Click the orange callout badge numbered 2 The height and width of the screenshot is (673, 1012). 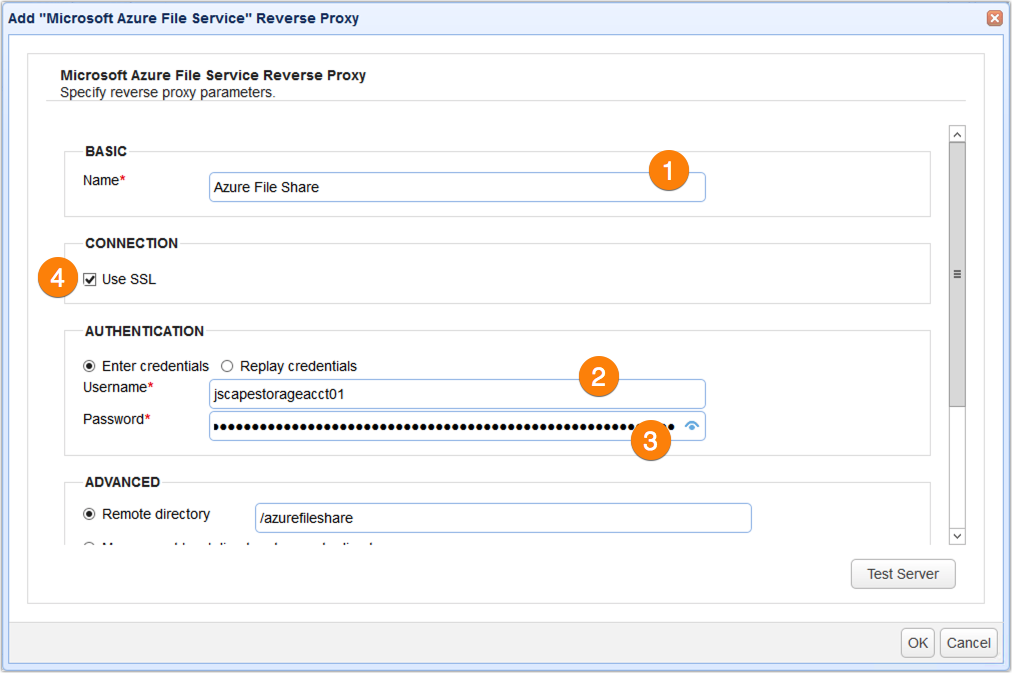click(598, 376)
